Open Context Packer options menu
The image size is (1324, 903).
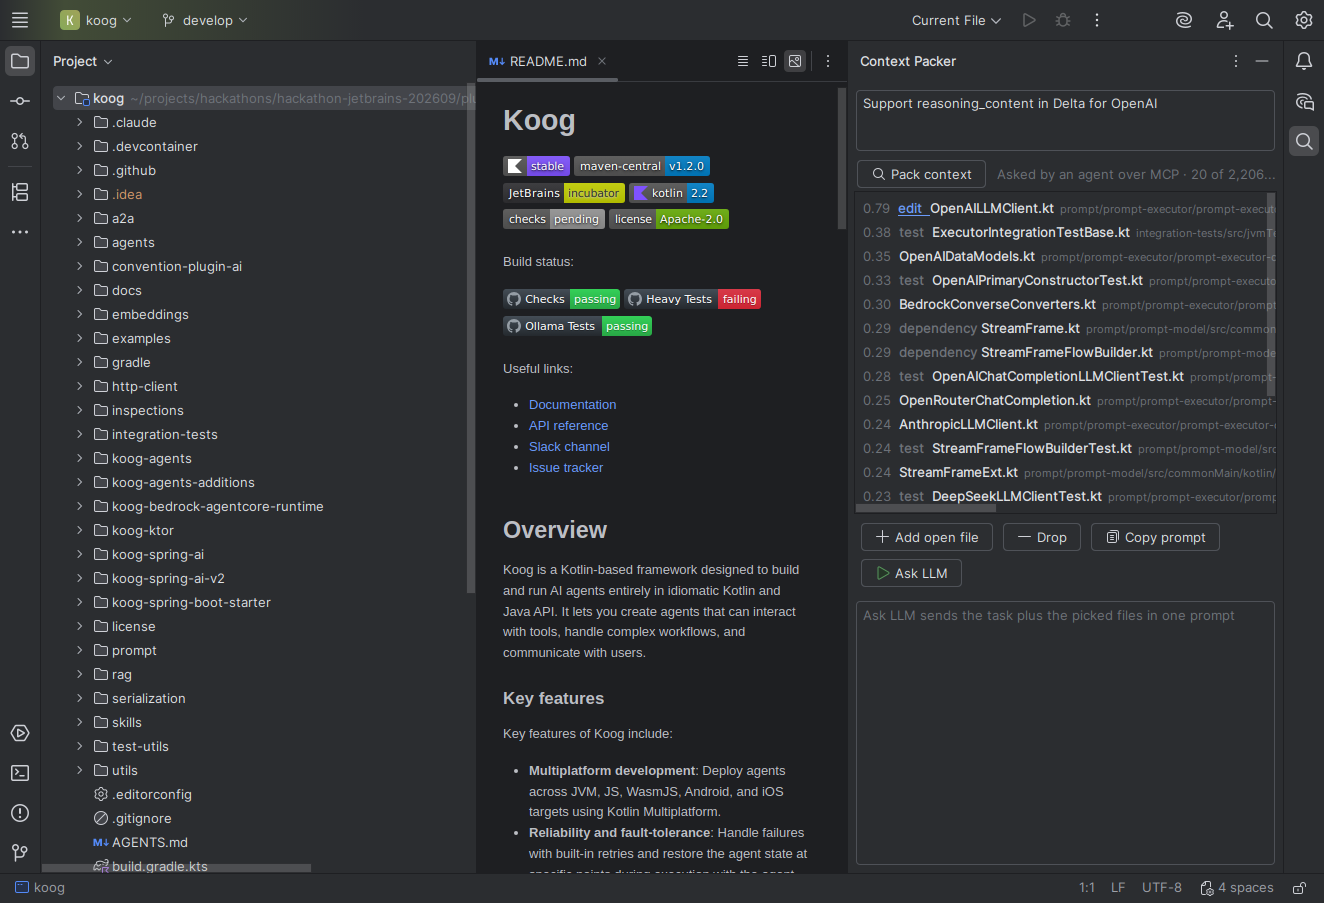pyautogui.click(x=1236, y=61)
